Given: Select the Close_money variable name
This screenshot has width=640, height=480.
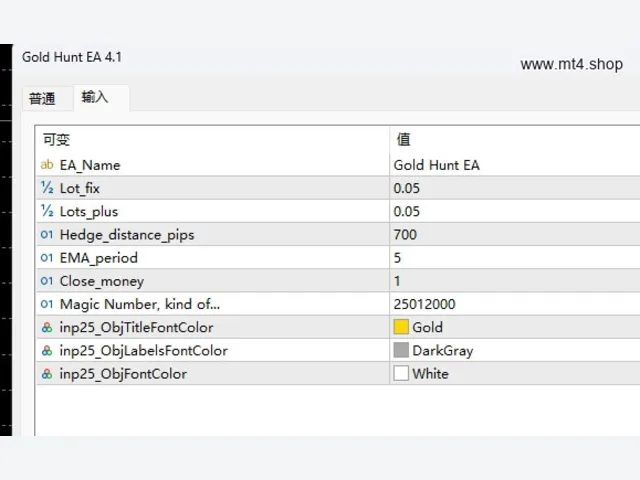Looking at the screenshot, I should [102, 282].
